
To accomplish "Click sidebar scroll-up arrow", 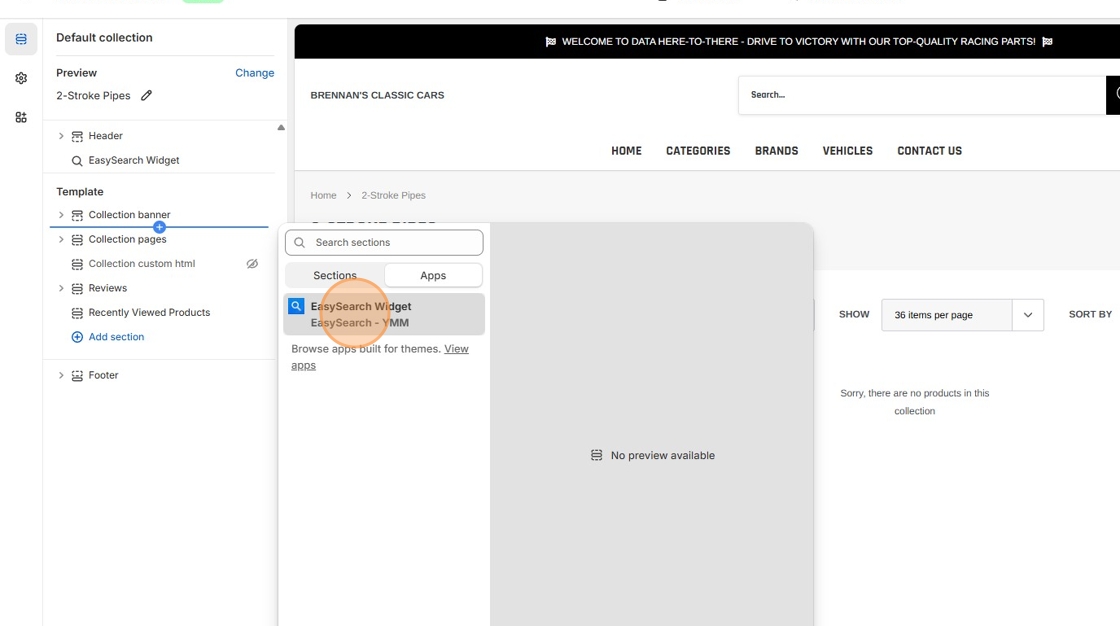I will (281, 128).
